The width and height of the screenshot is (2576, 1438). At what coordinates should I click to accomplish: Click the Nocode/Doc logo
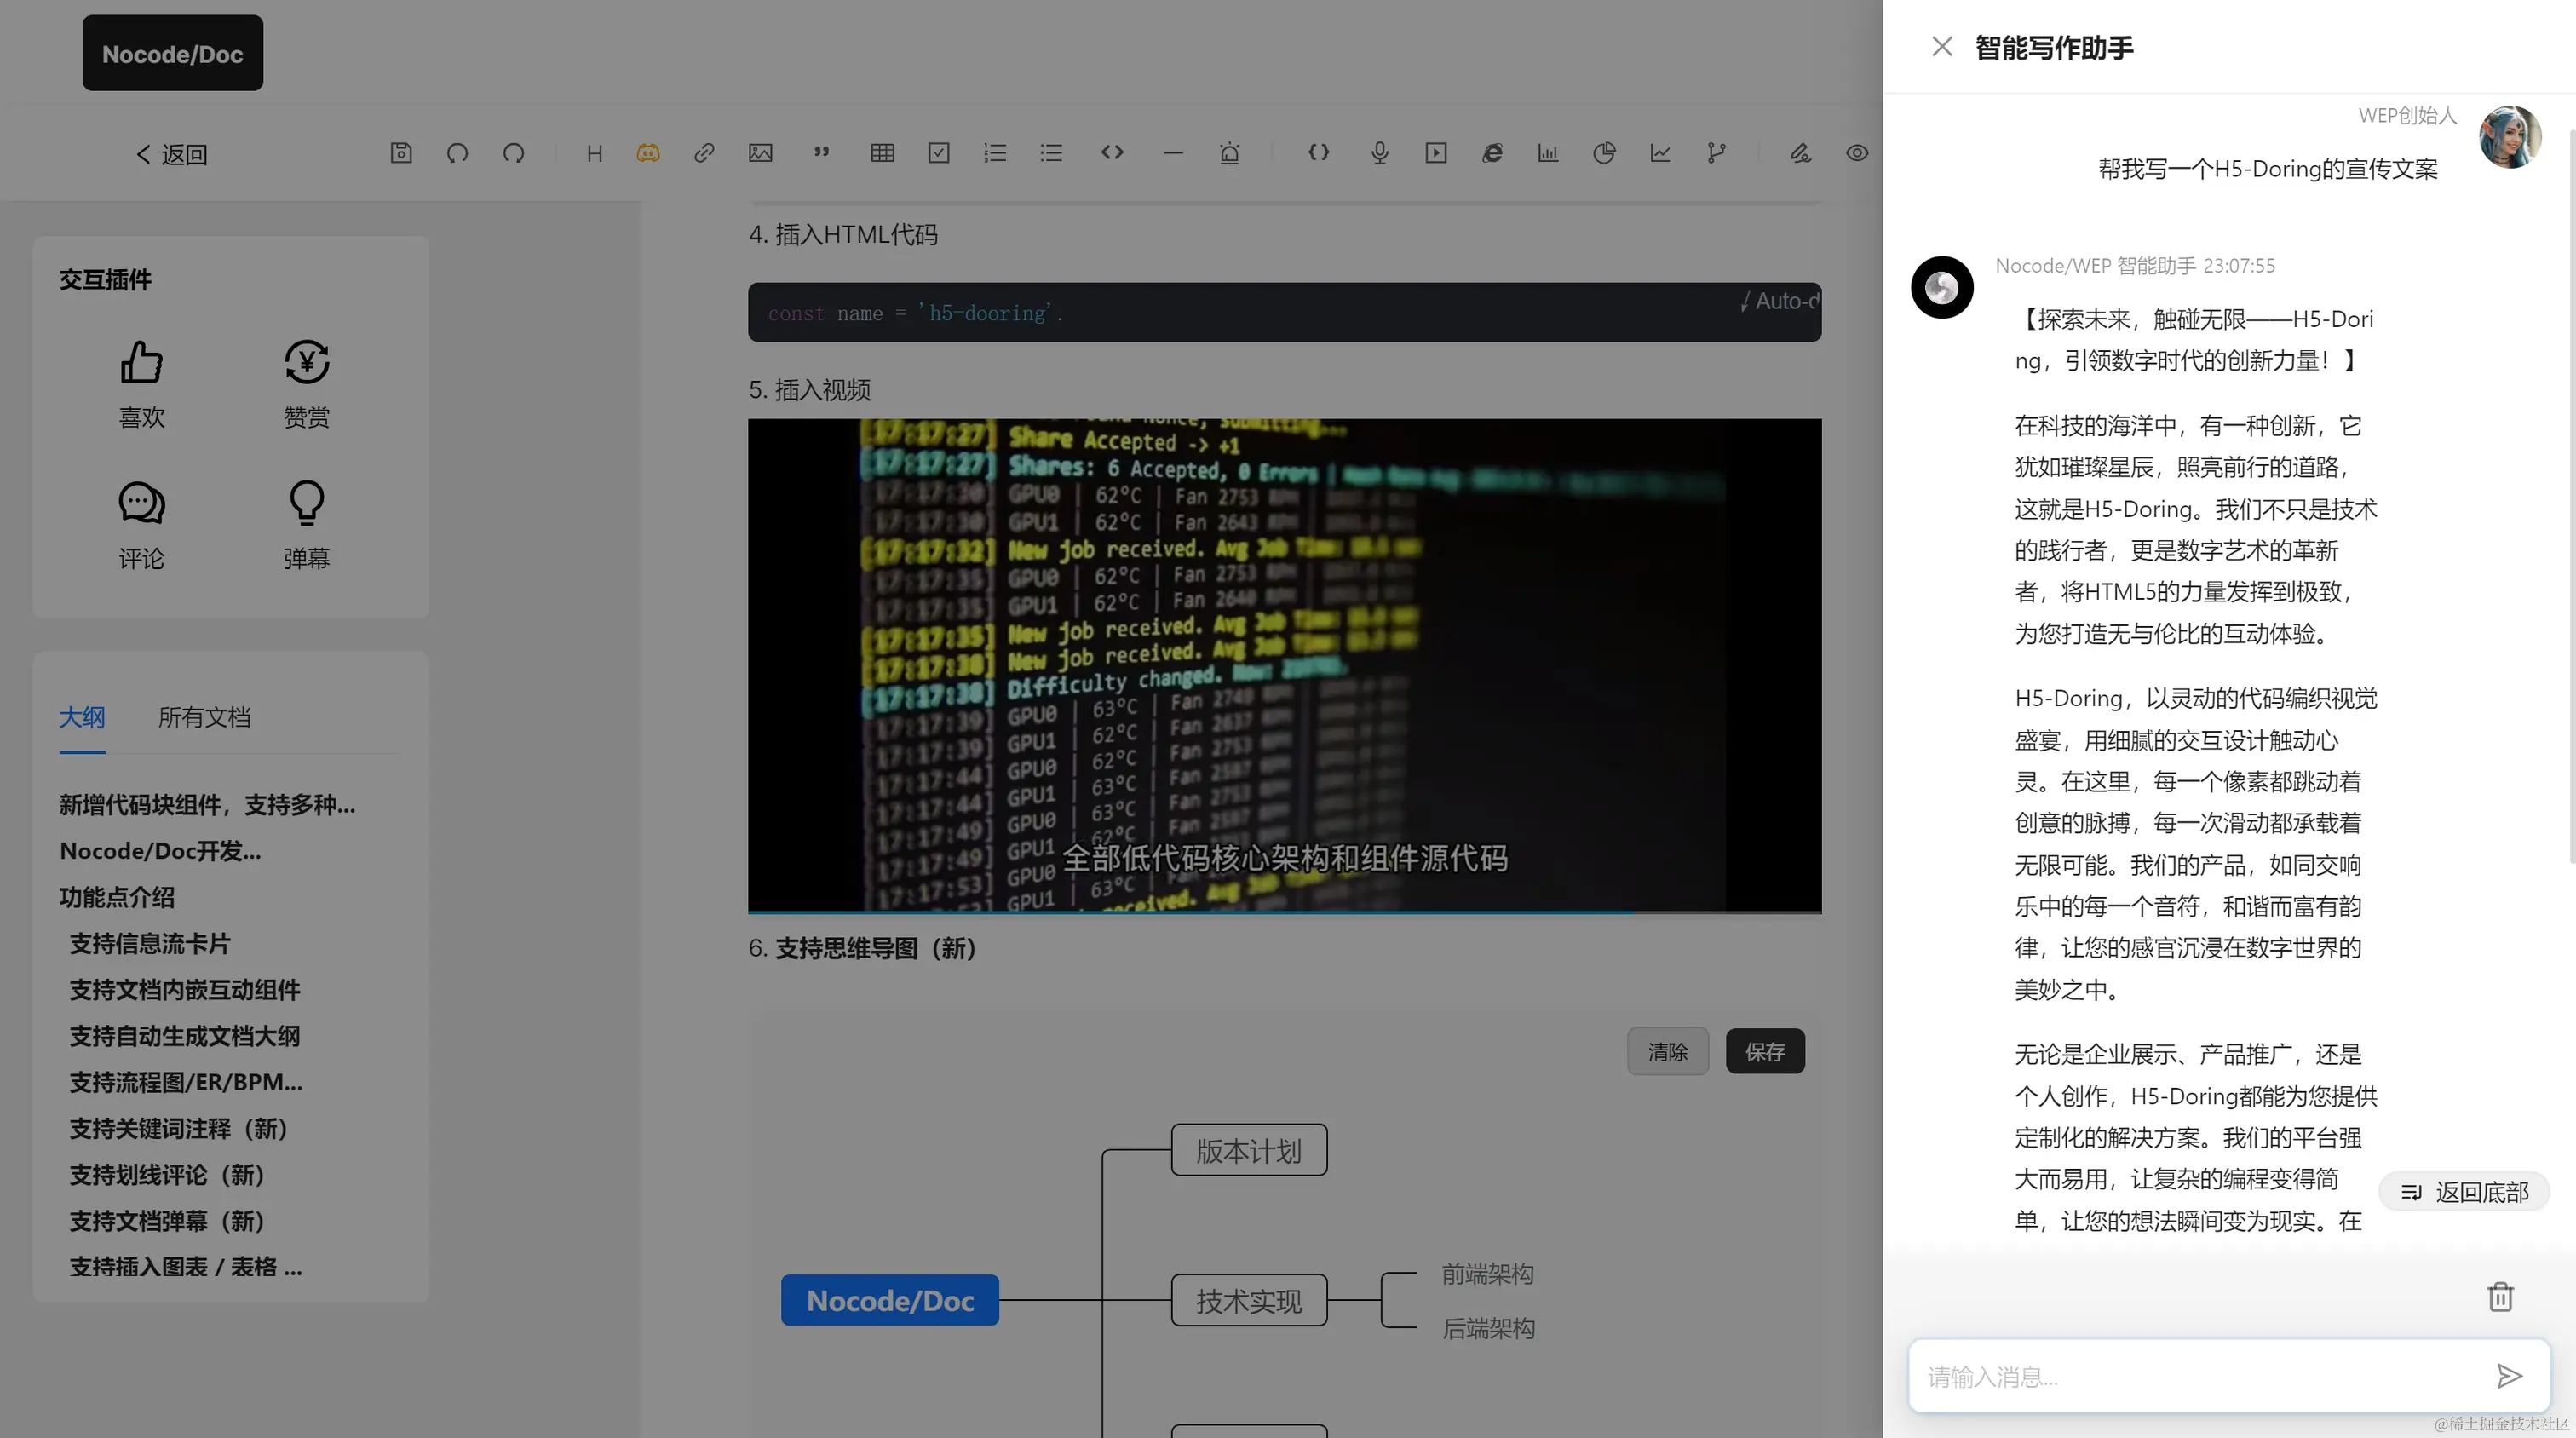pyautogui.click(x=172, y=53)
